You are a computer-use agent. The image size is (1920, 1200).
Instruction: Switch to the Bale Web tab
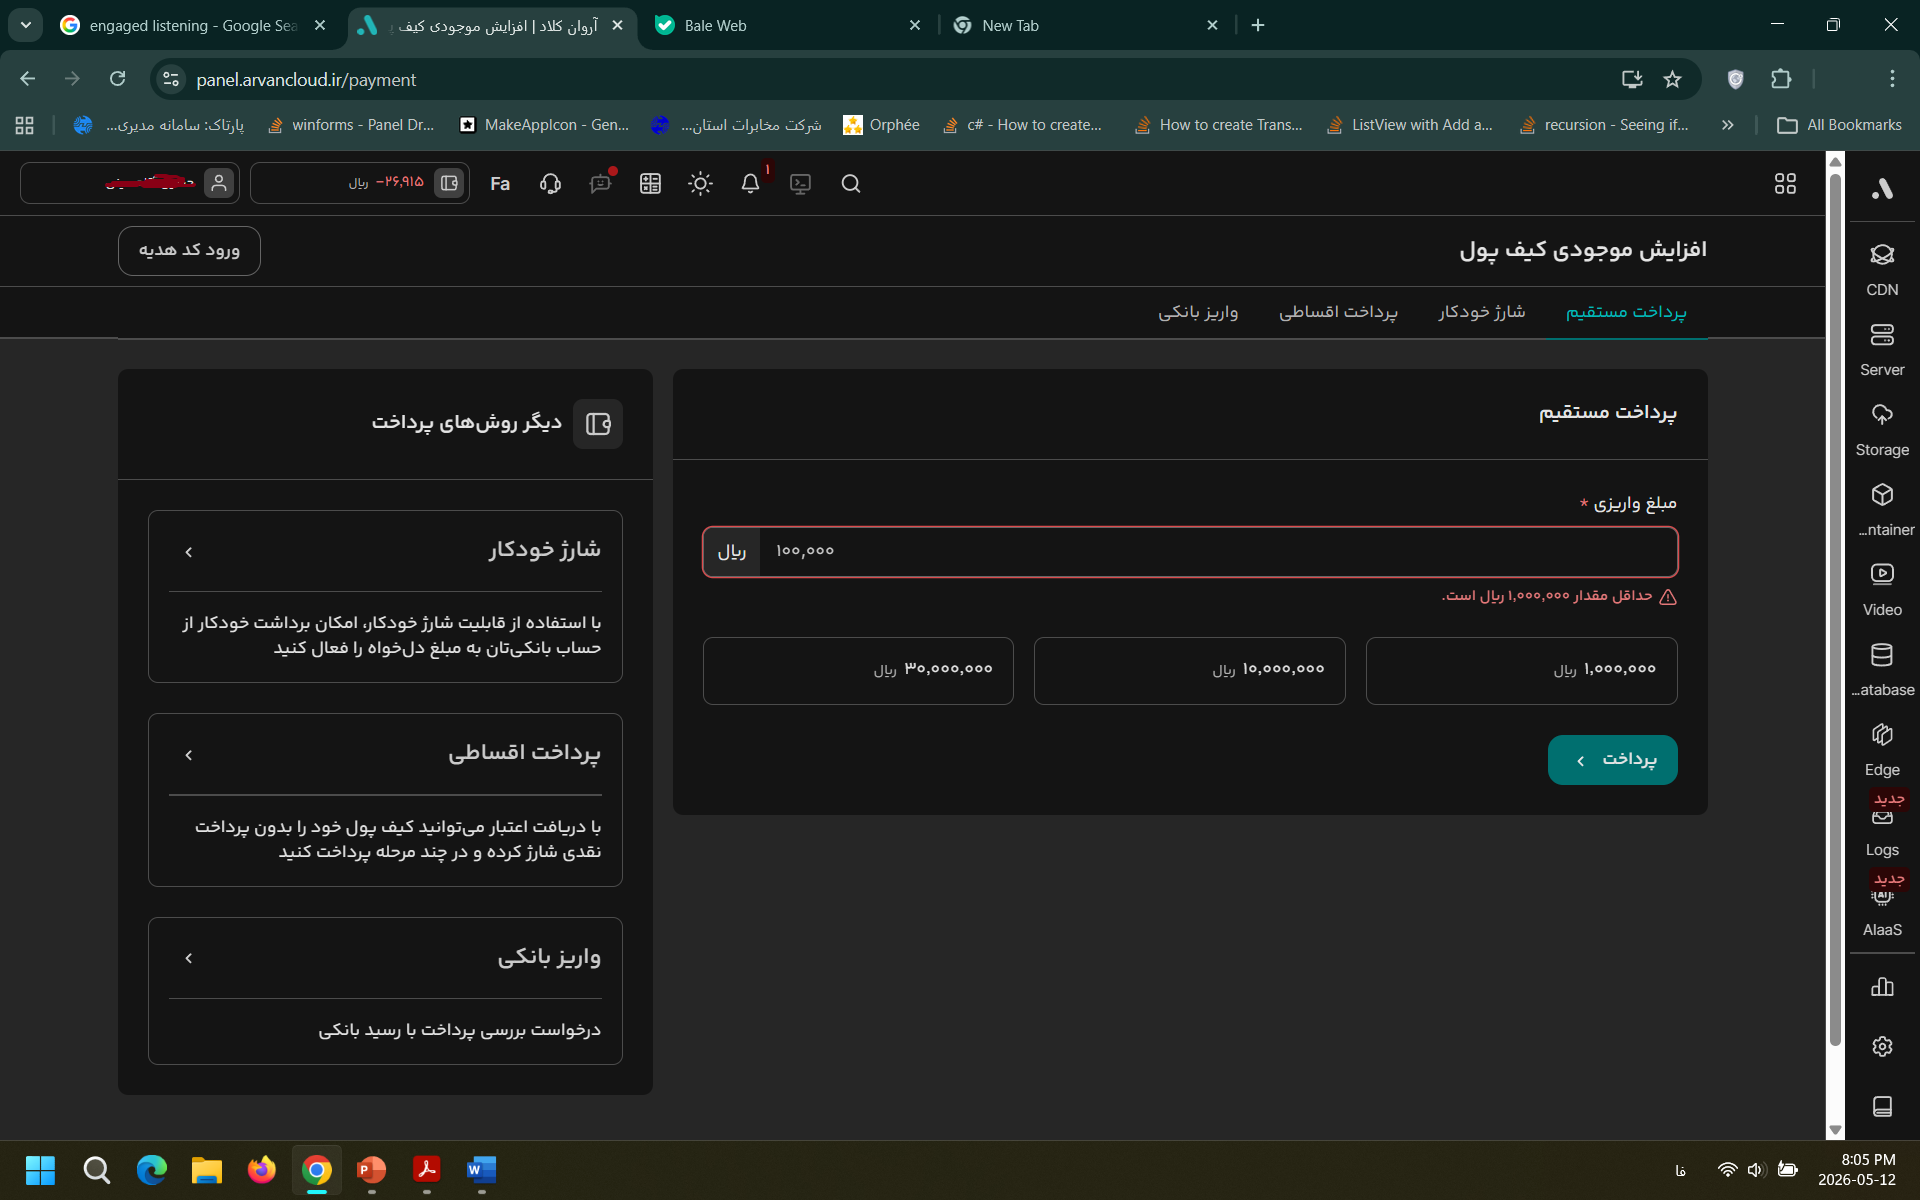pos(788,25)
